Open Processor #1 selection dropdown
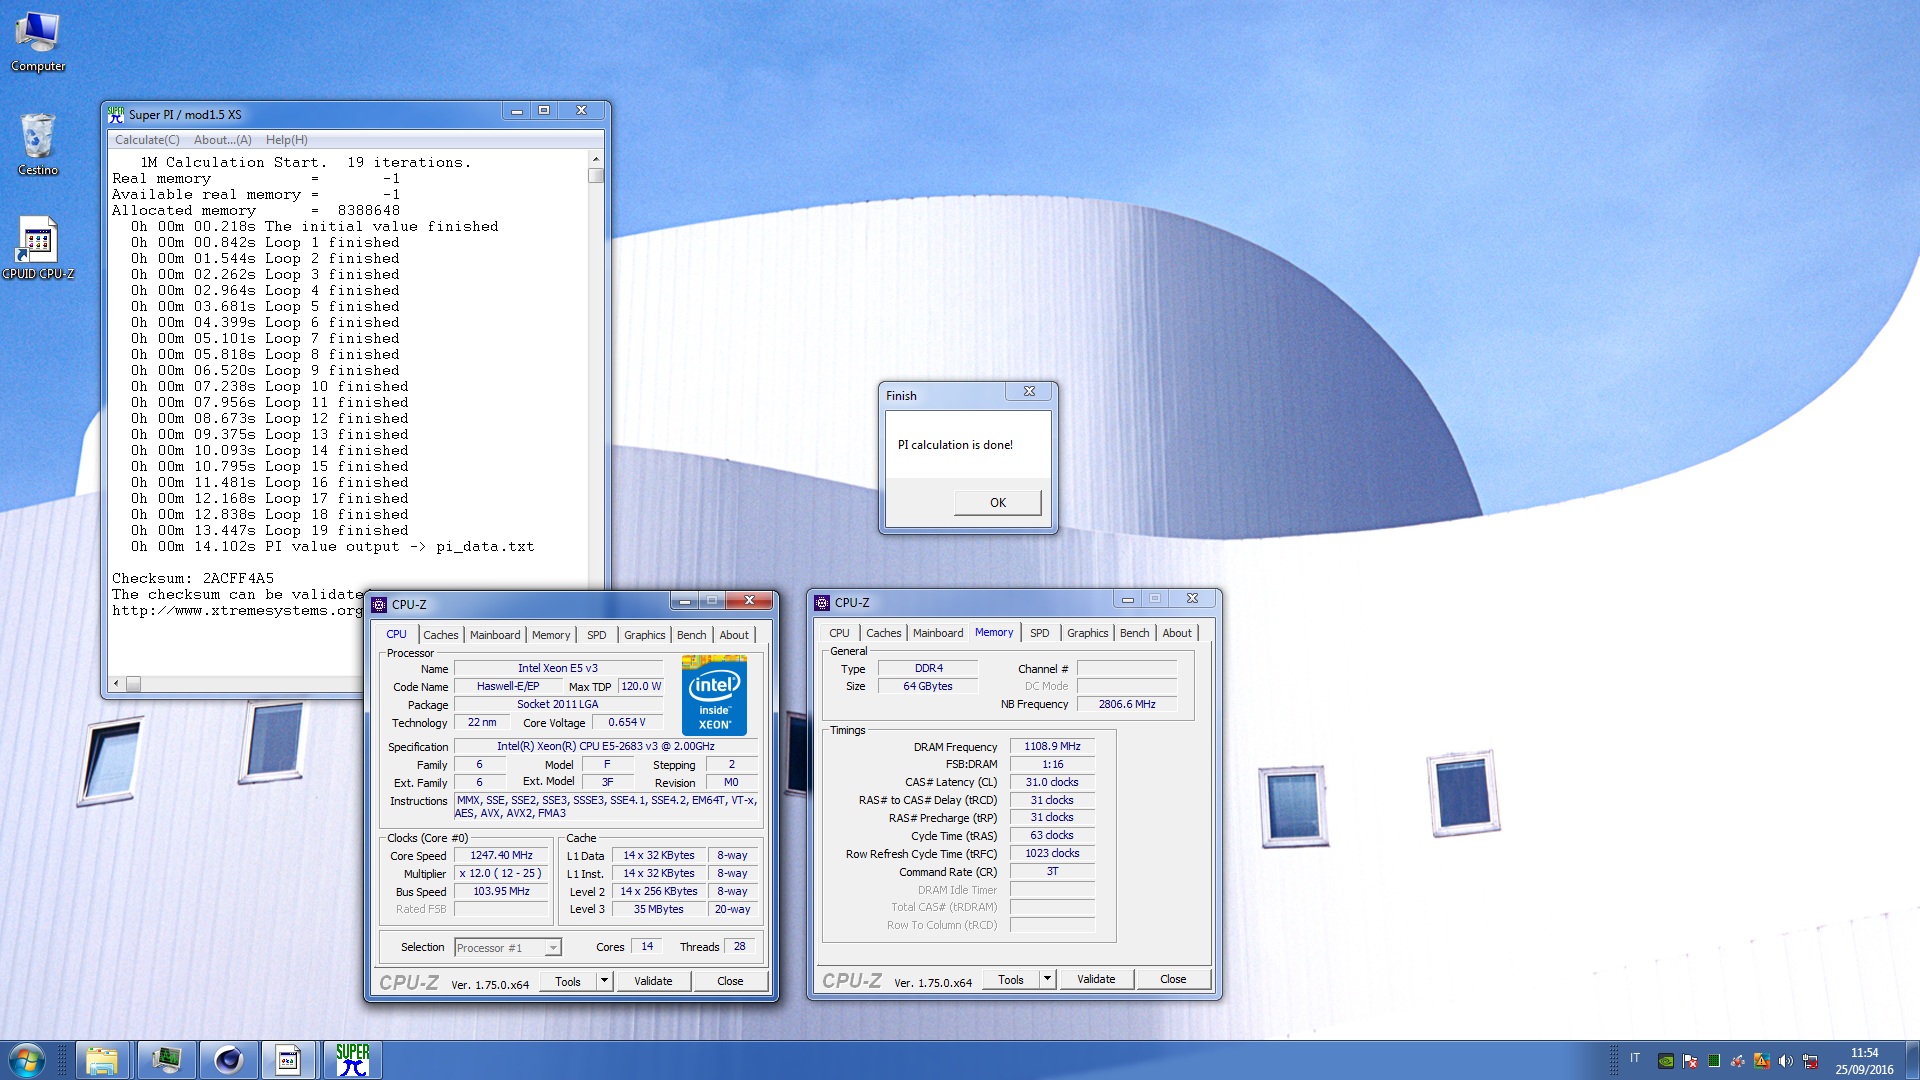Image resolution: width=1920 pixels, height=1080 pixels. 508,947
